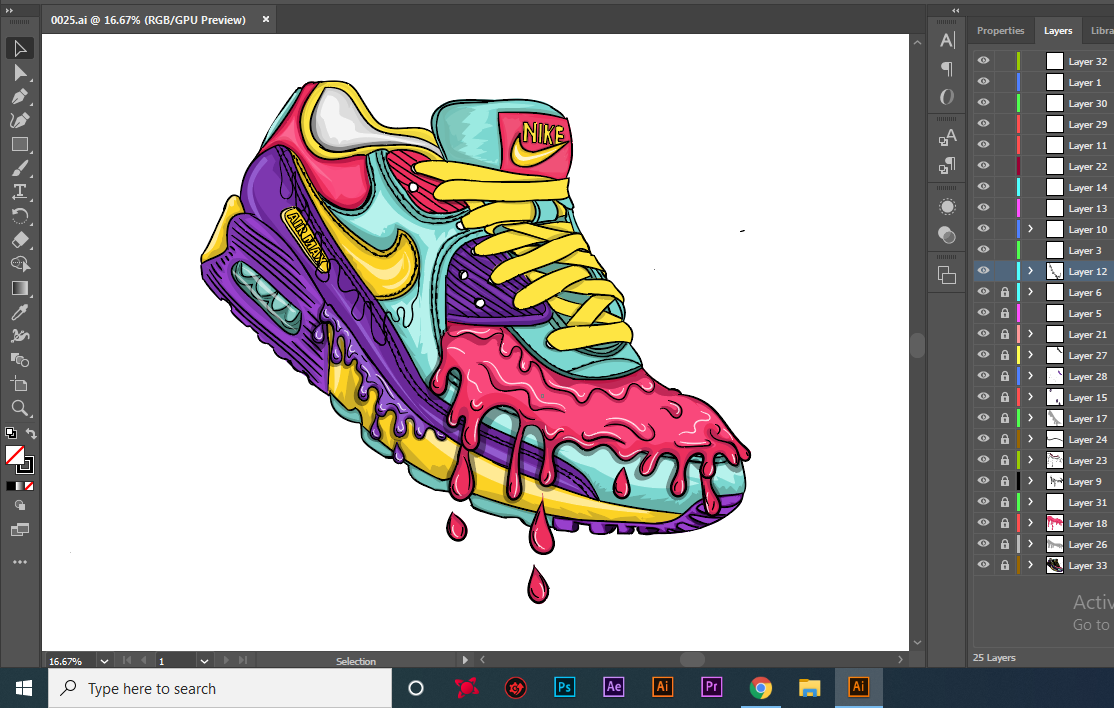The width and height of the screenshot is (1114, 708).
Task: Open the 0025.ai document tab
Action: [148, 20]
